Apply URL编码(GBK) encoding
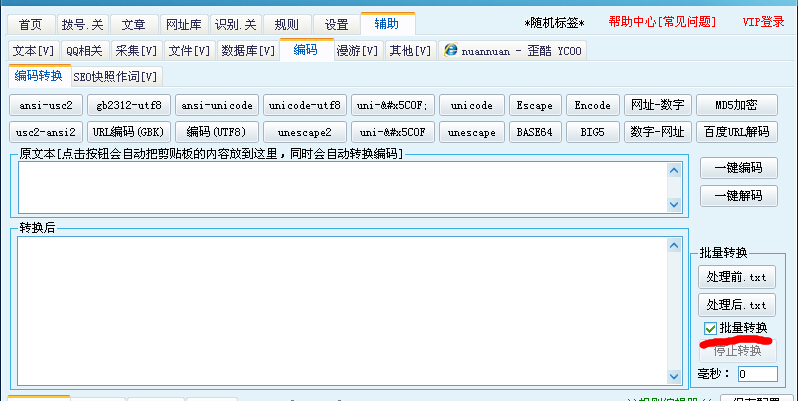 (129, 132)
